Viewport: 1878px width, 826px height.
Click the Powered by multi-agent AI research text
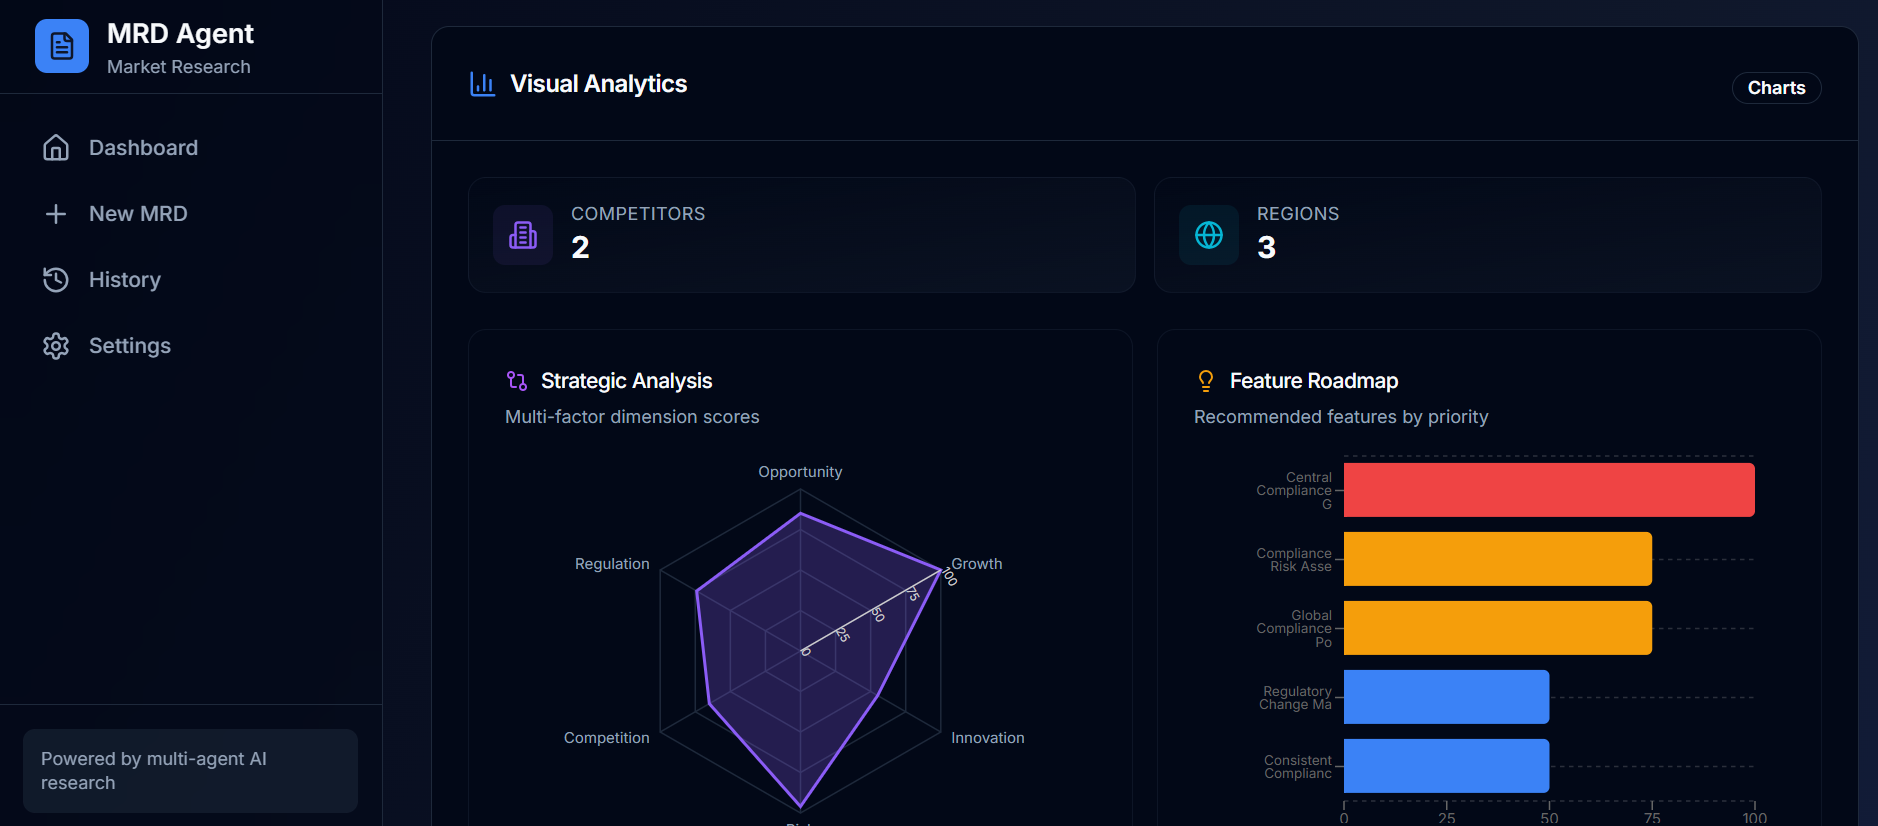point(153,770)
